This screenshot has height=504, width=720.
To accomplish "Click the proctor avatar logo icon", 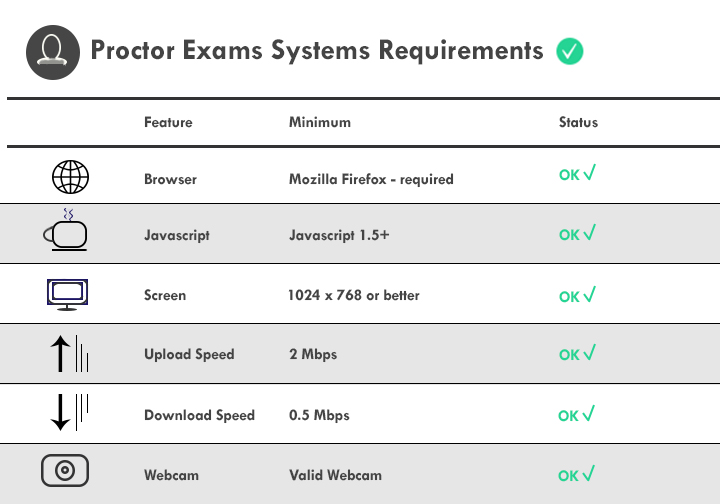I will coord(53,52).
